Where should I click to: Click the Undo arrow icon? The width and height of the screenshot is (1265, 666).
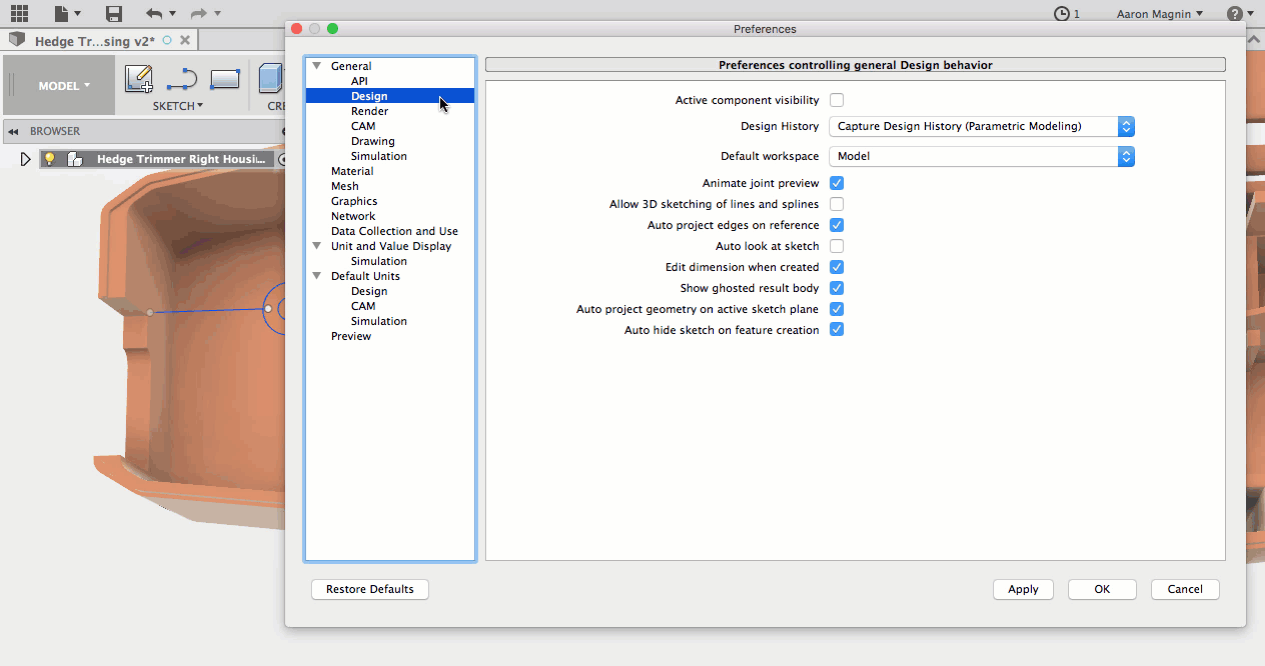point(154,14)
